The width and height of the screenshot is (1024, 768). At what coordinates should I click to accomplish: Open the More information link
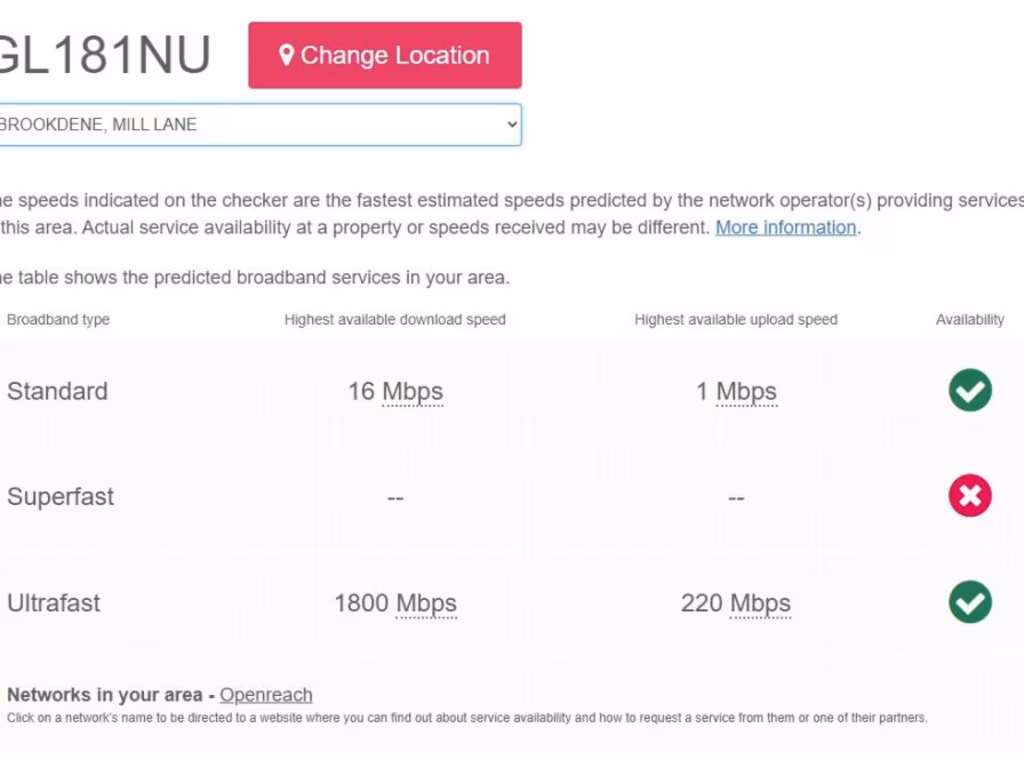[x=786, y=227]
